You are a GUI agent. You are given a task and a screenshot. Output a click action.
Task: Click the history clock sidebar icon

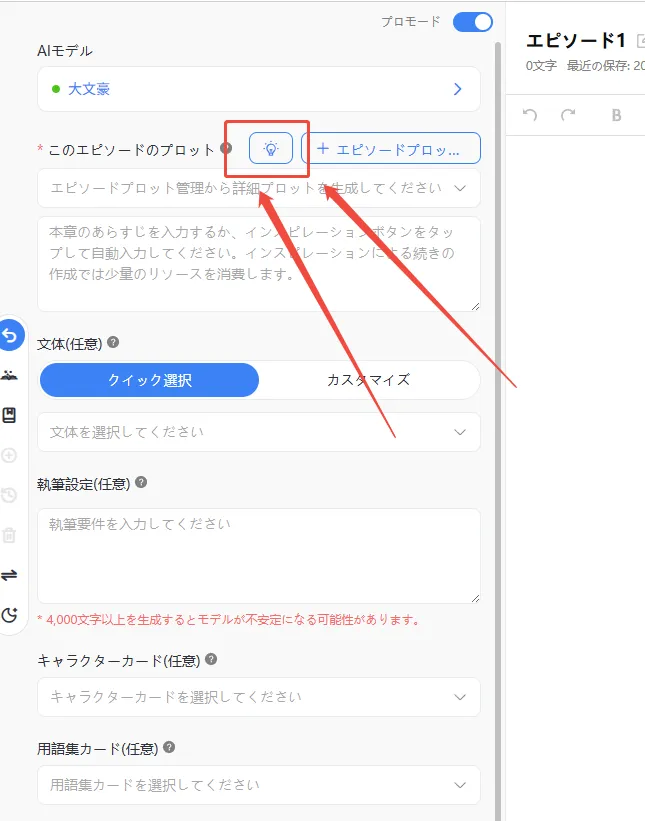coord(9,495)
